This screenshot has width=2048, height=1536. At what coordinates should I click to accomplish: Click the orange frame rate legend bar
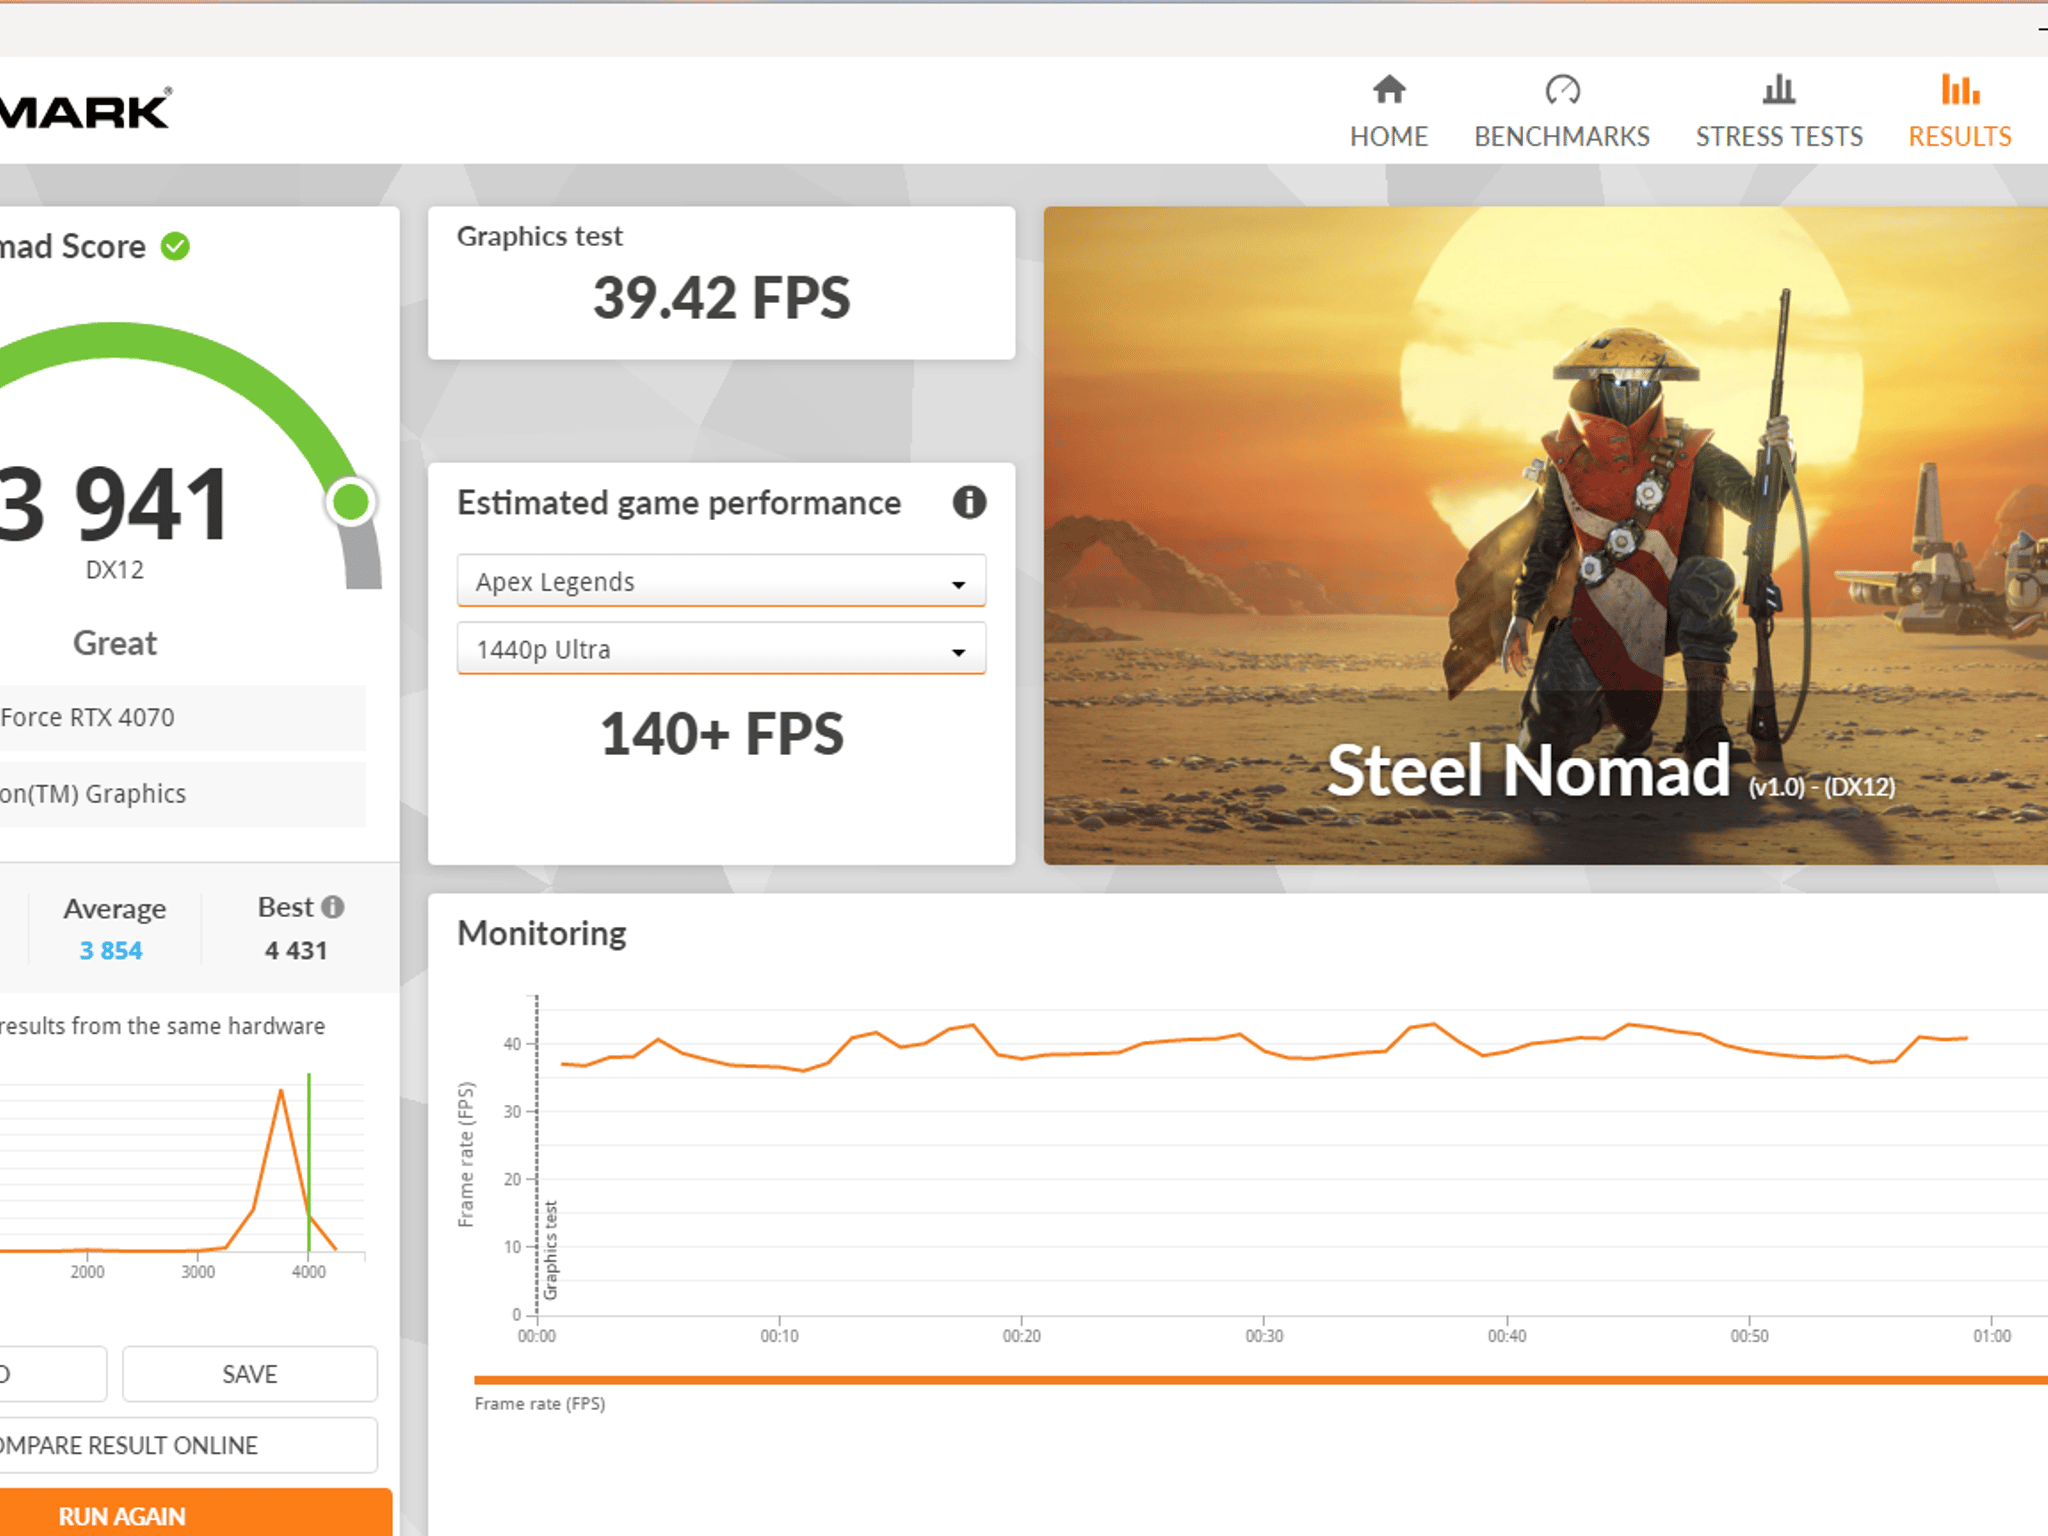[1260, 1380]
